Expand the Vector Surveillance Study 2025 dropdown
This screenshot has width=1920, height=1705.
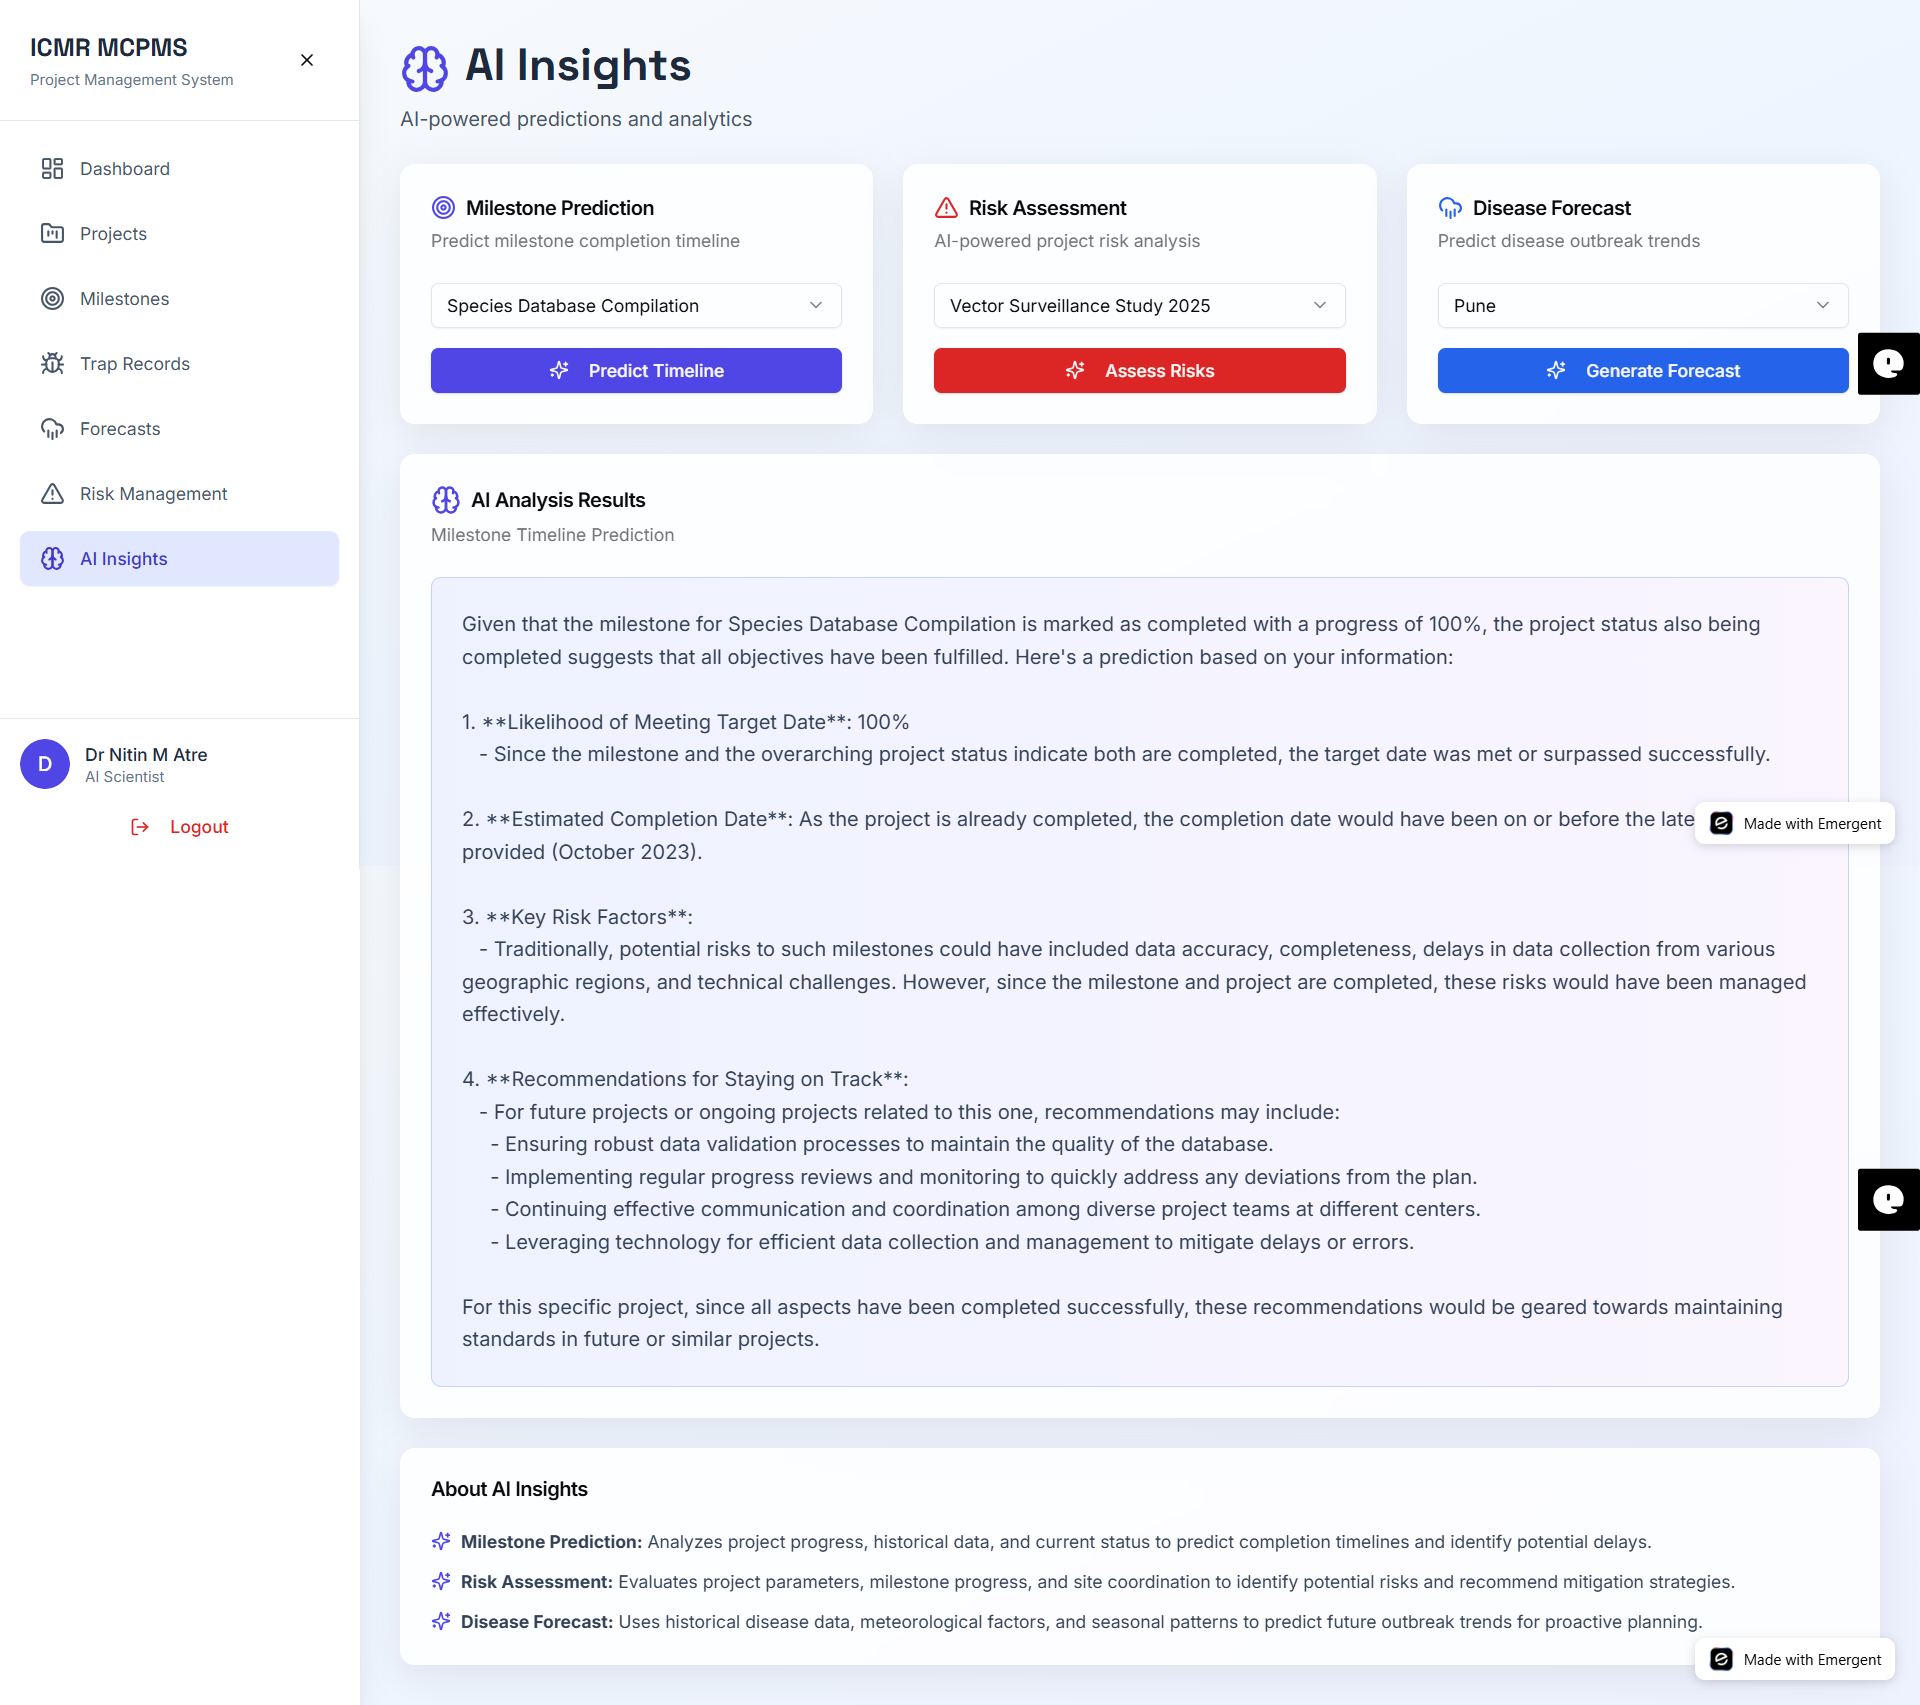1139,306
